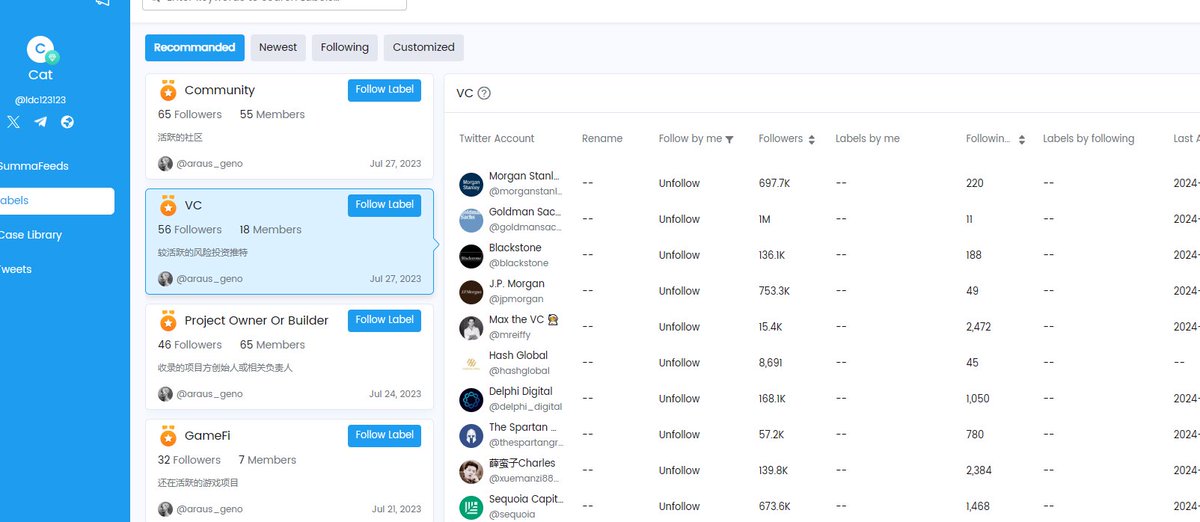Open Hash Global account logo
Screen dimensions: 1200x522
coord(471,364)
